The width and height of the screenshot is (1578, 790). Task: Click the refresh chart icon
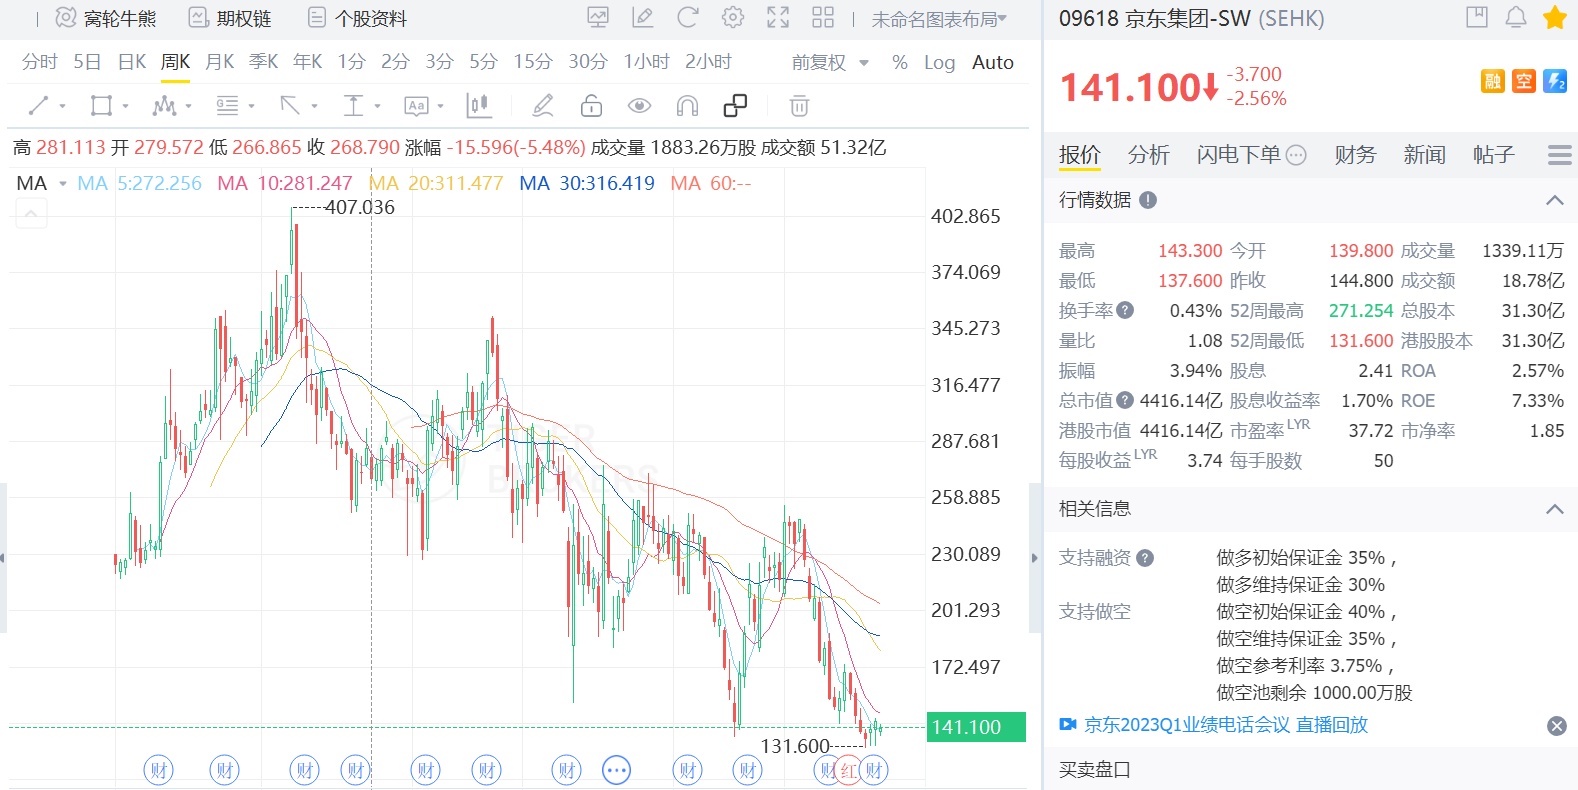point(687,18)
